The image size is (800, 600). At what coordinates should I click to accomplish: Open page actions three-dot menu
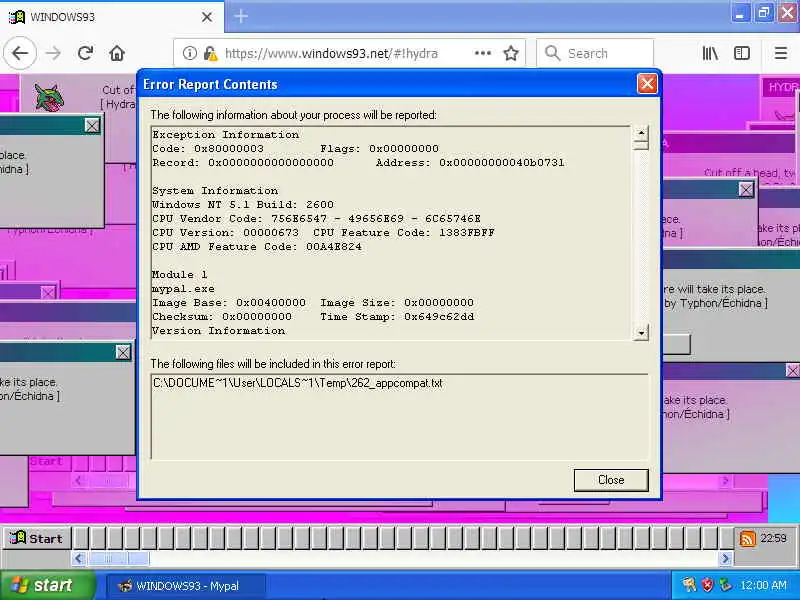[483, 53]
